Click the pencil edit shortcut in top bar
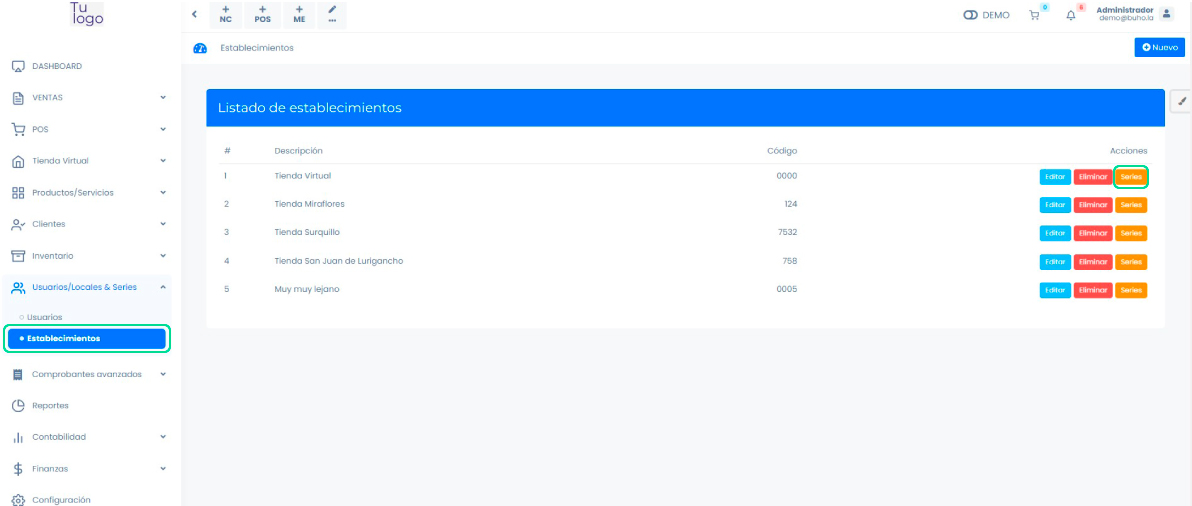 click(332, 14)
